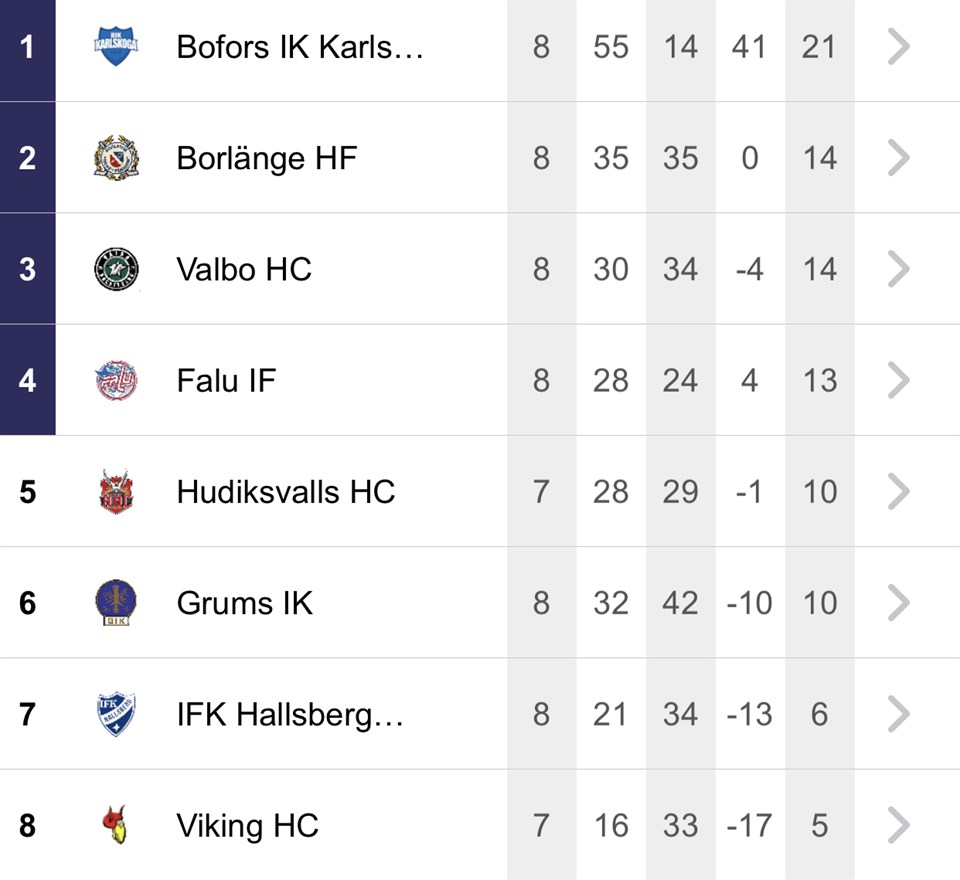Click the Grums IK team emblem
The height and width of the screenshot is (880, 960).
click(116, 603)
